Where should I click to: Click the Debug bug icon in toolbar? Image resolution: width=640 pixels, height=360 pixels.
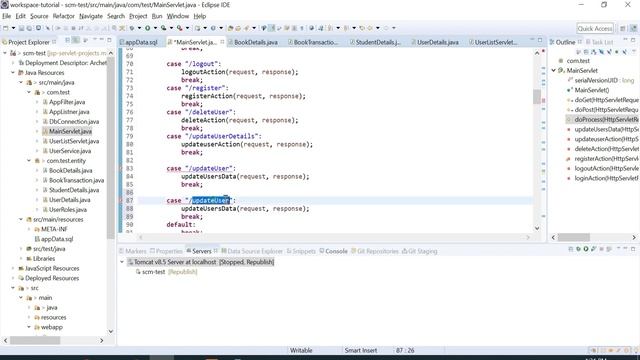click(x=131, y=28)
